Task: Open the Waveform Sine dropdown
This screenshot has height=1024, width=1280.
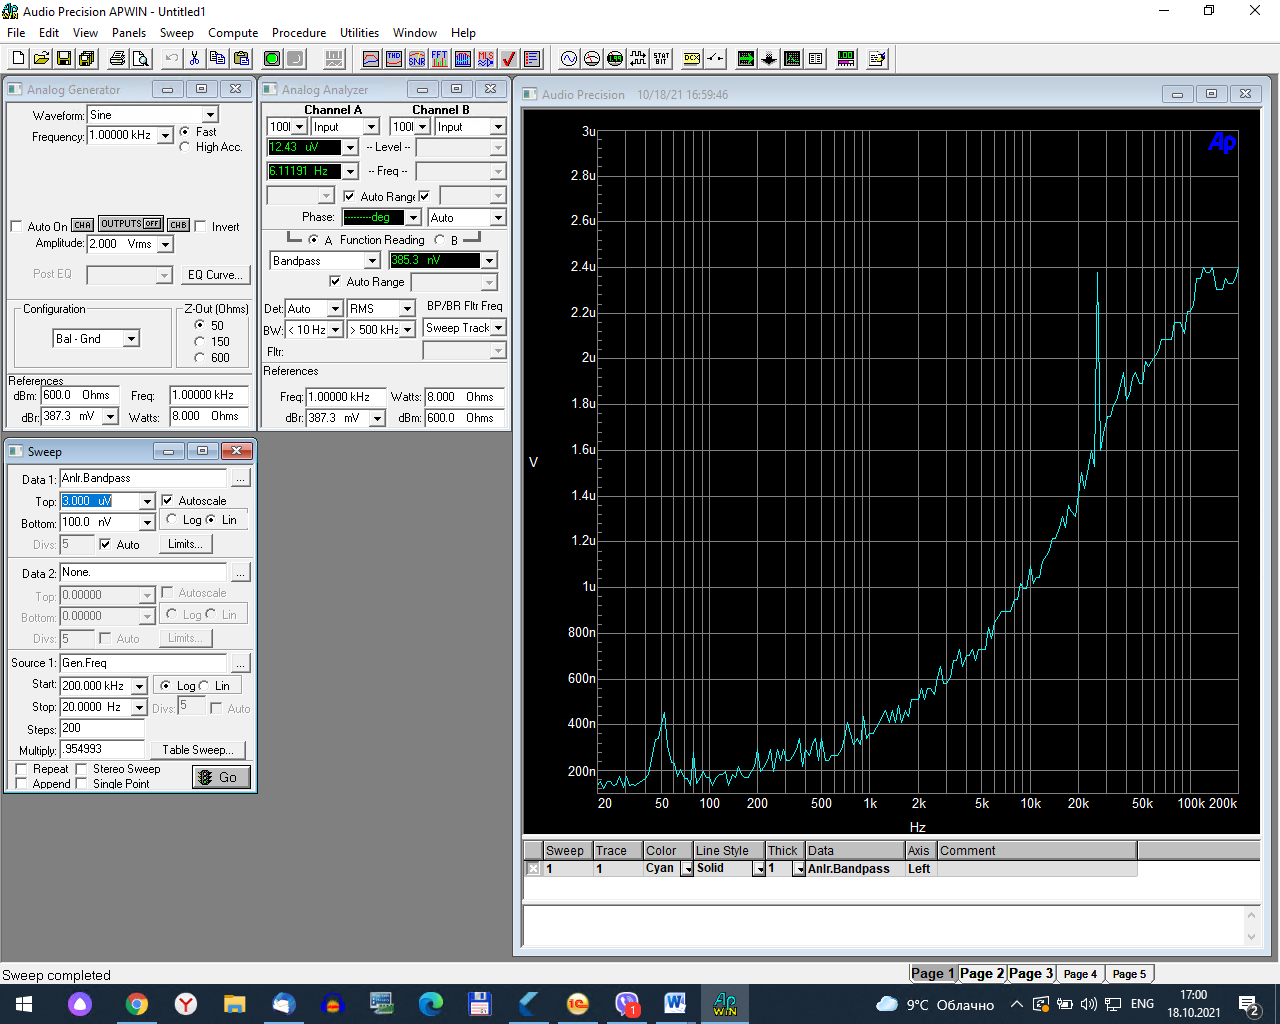Action: point(210,115)
